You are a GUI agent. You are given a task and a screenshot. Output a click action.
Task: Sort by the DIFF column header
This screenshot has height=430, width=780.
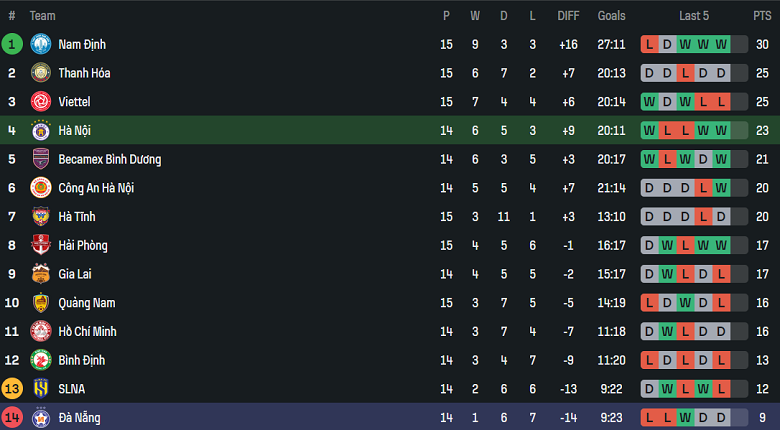[x=568, y=16]
